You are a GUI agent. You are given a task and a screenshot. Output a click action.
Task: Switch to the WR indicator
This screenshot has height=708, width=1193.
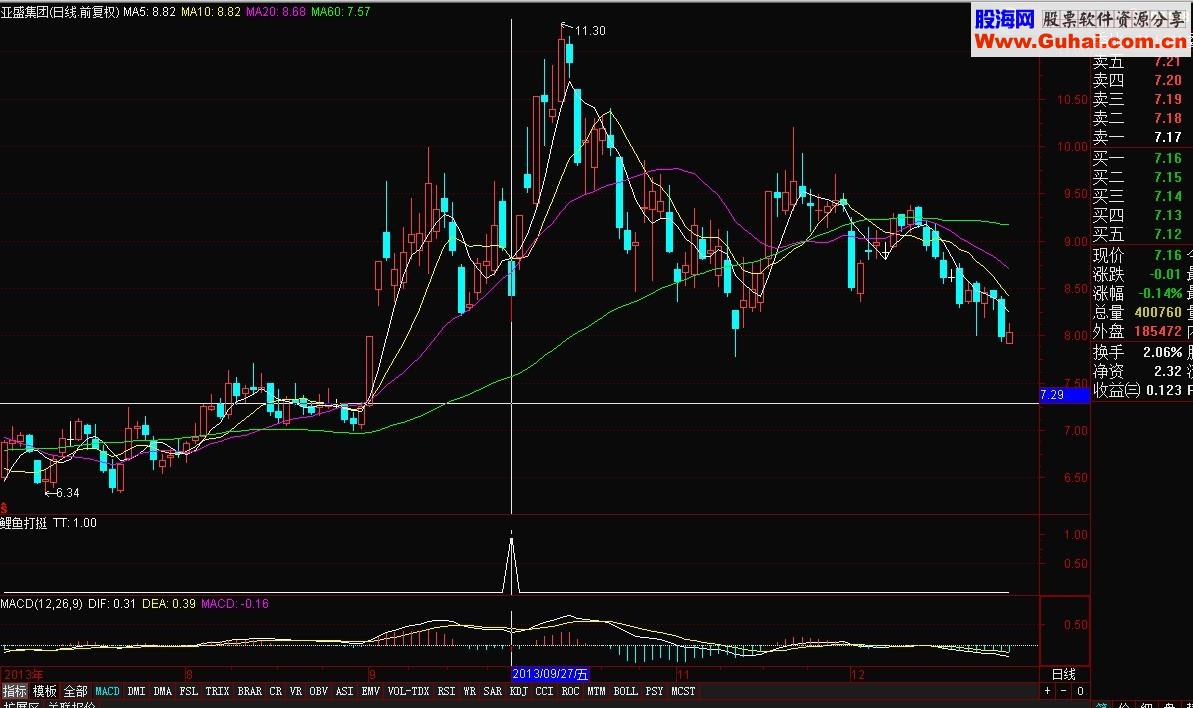(469, 691)
